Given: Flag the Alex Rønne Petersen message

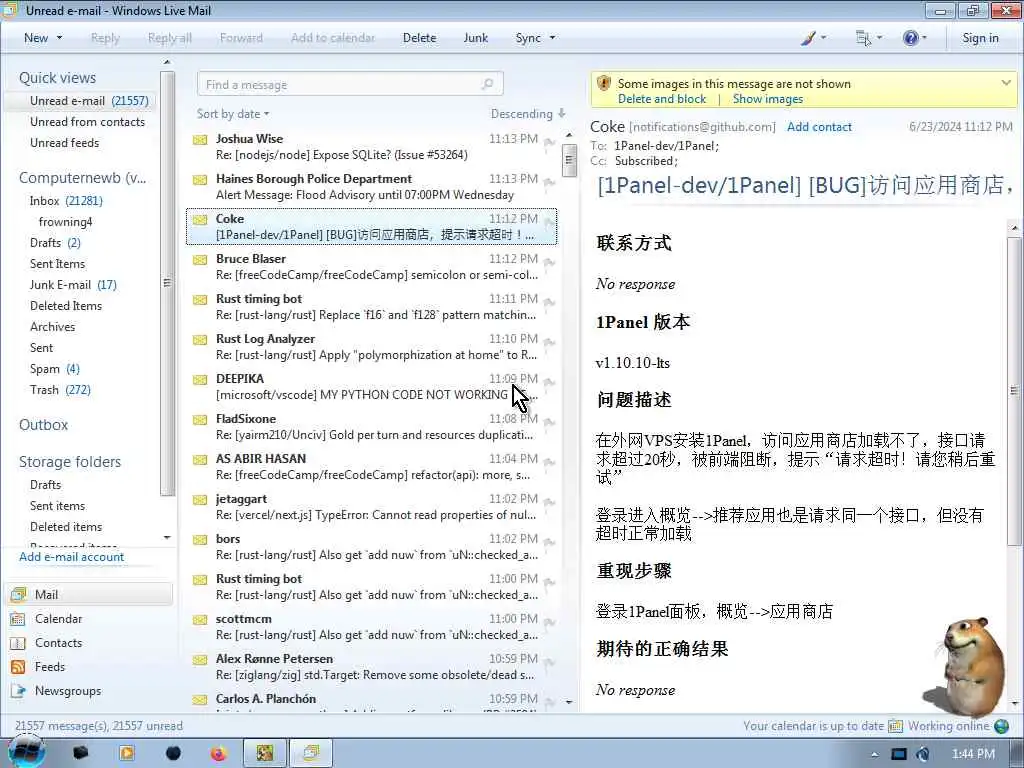Looking at the screenshot, I should point(550,663).
